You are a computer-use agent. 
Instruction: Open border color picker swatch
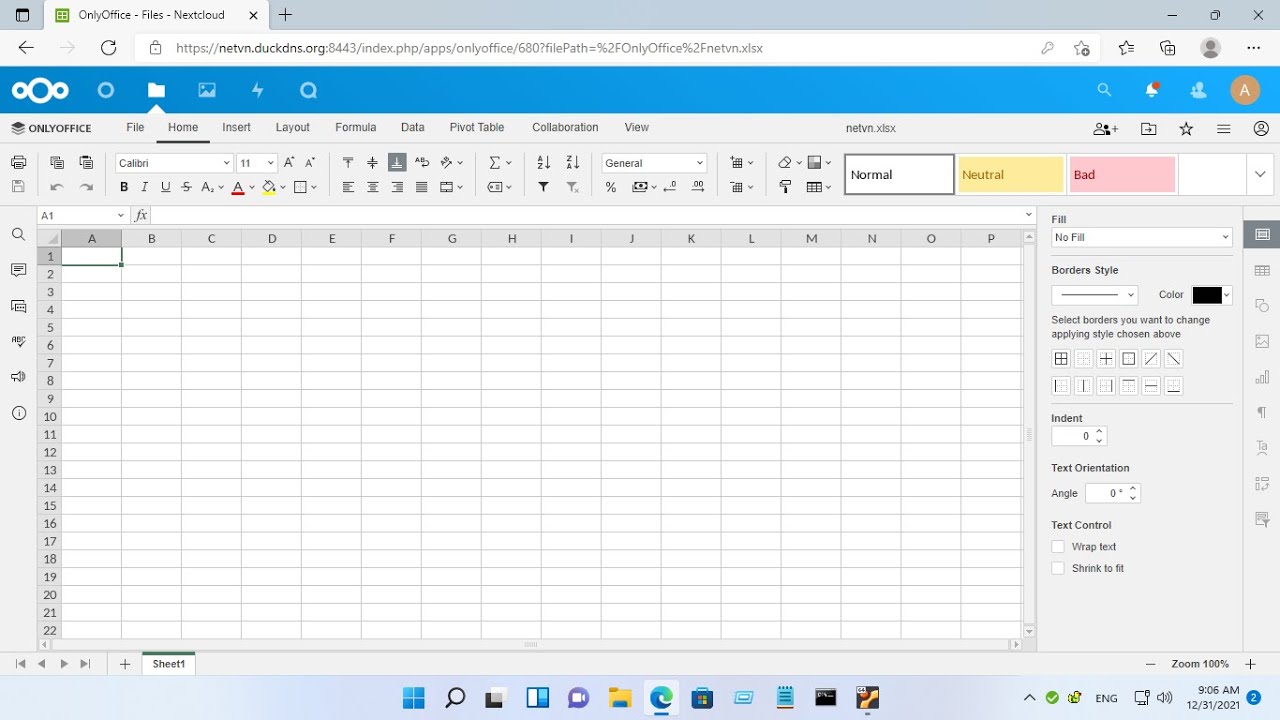1211,295
